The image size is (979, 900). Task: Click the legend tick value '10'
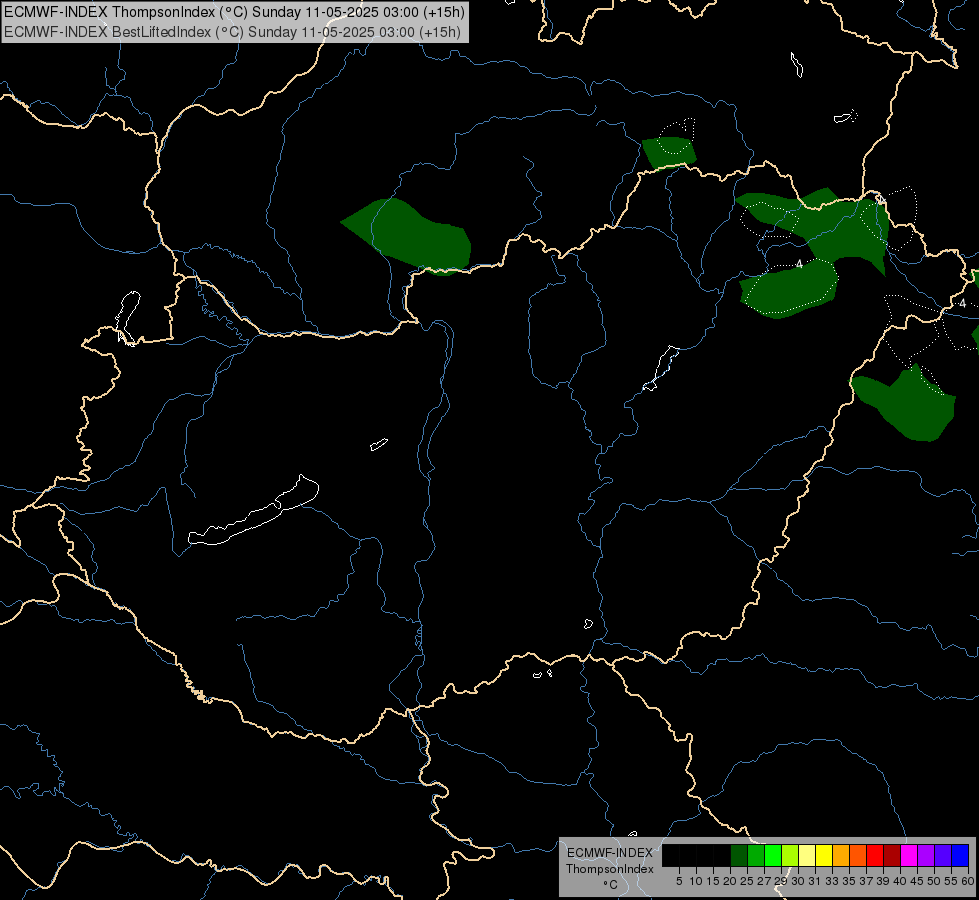[696, 881]
